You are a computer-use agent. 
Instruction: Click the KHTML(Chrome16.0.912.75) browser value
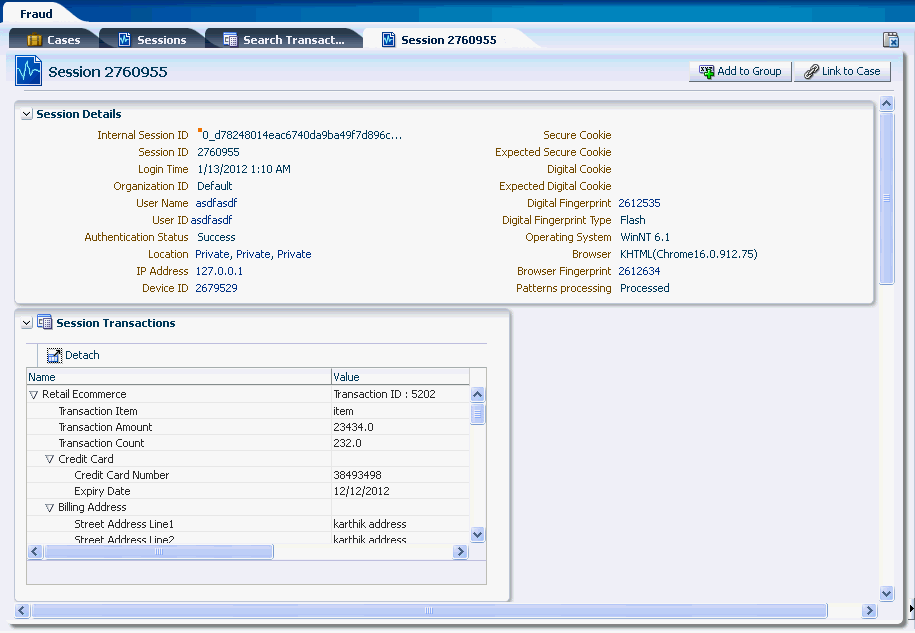[x=689, y=254]
